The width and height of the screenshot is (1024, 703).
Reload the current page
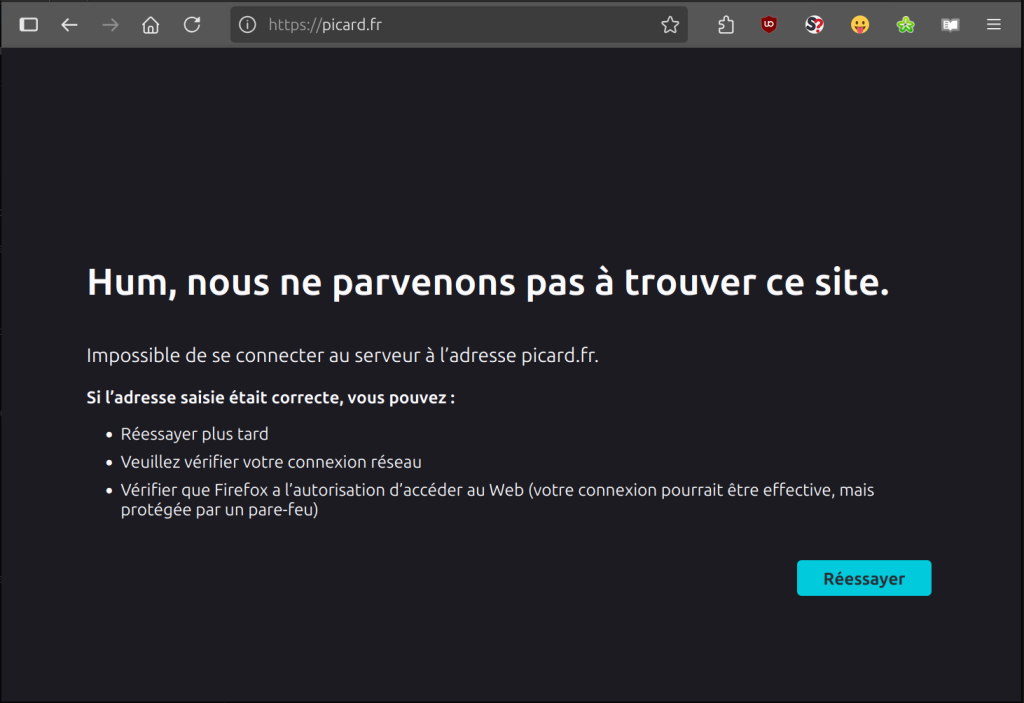[x=192, y=25]
